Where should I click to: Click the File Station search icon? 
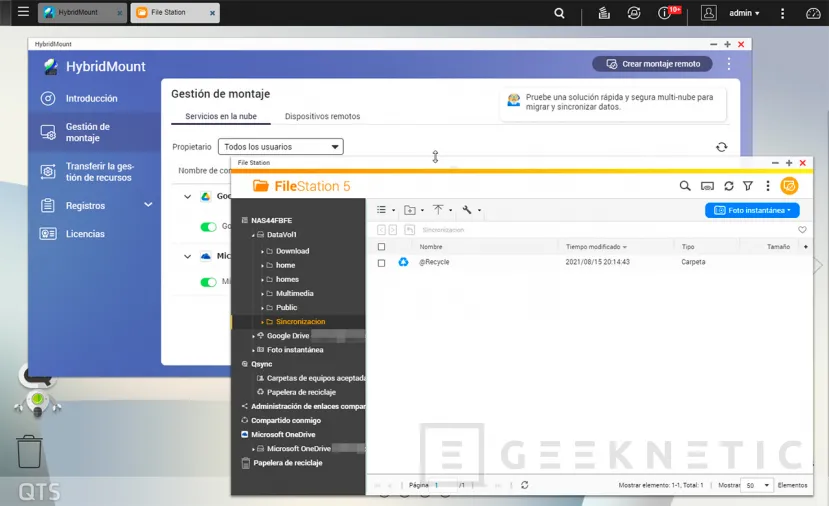[685, 186]
